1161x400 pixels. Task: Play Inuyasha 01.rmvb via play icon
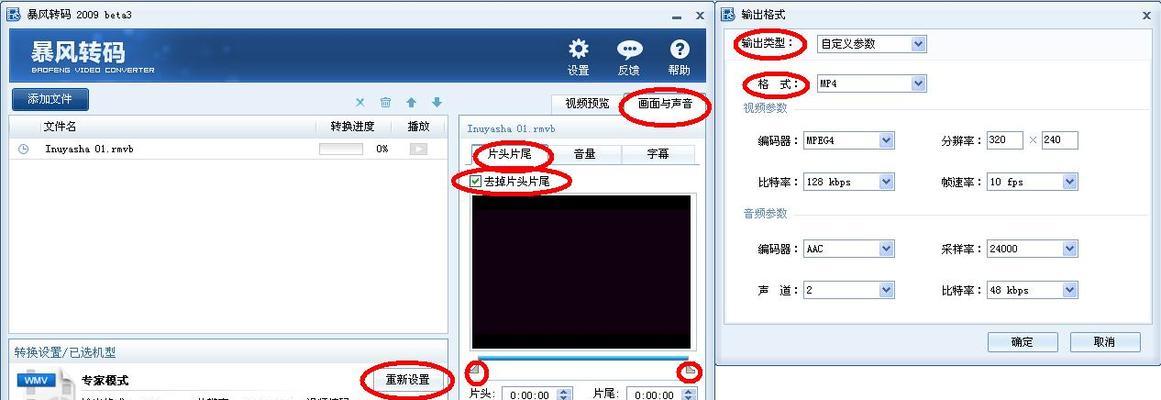click(418, 149)
